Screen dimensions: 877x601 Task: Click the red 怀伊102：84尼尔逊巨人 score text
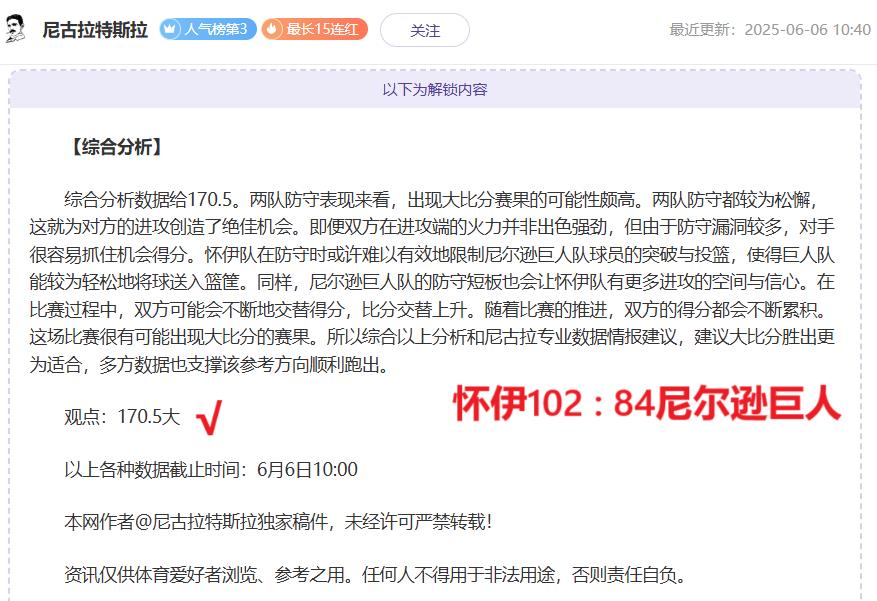(647, 404)
